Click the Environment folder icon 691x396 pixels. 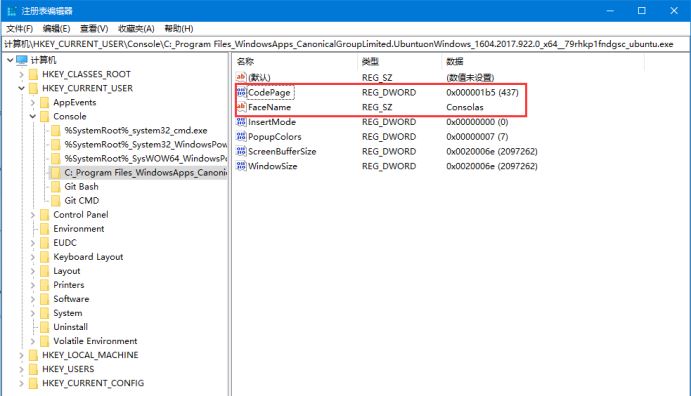tap(45, 229)
